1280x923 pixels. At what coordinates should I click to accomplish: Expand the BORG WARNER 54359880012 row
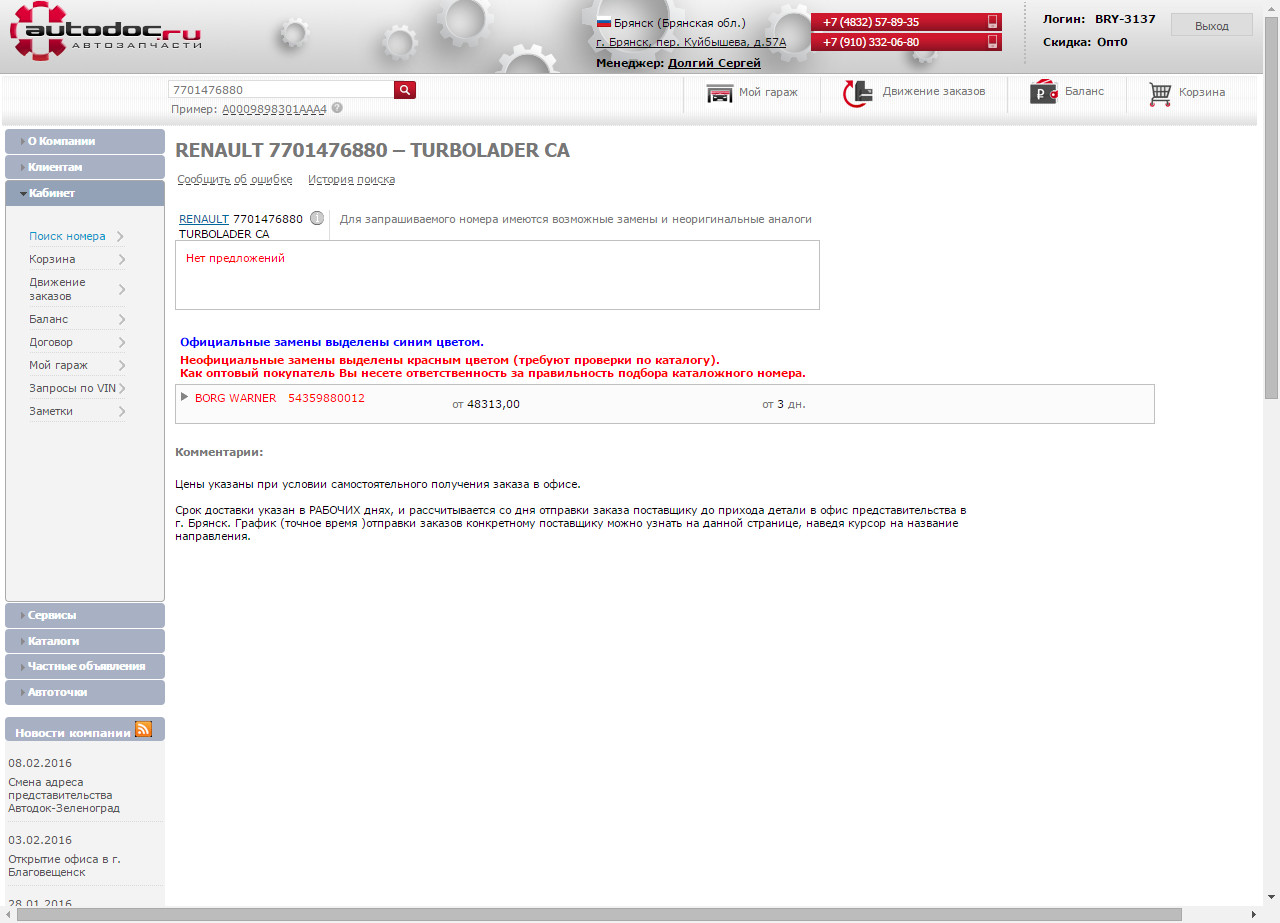[184, 397]
